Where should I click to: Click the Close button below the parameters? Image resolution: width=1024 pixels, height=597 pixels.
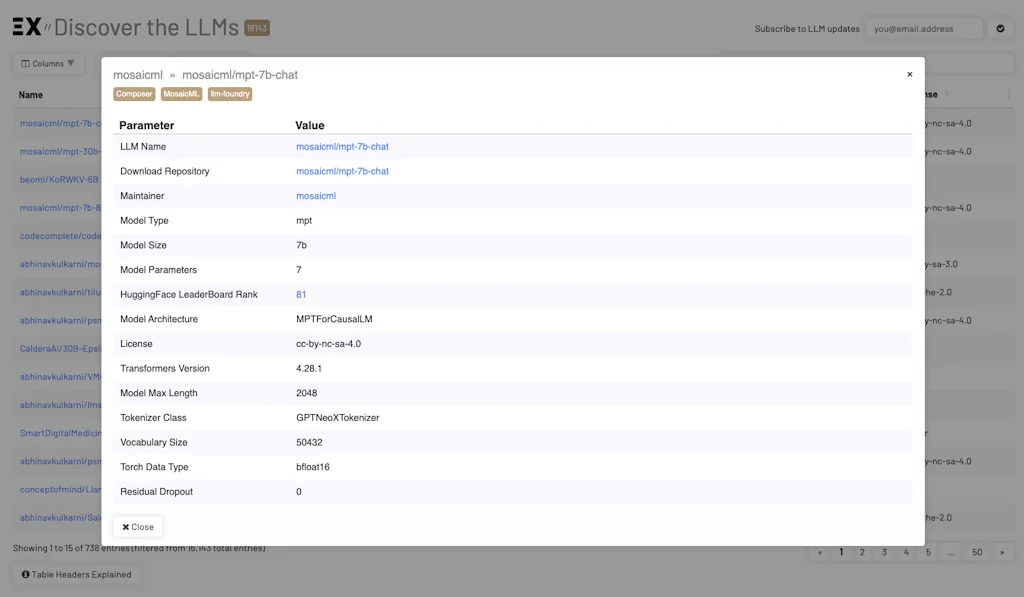tap(137, 526)
